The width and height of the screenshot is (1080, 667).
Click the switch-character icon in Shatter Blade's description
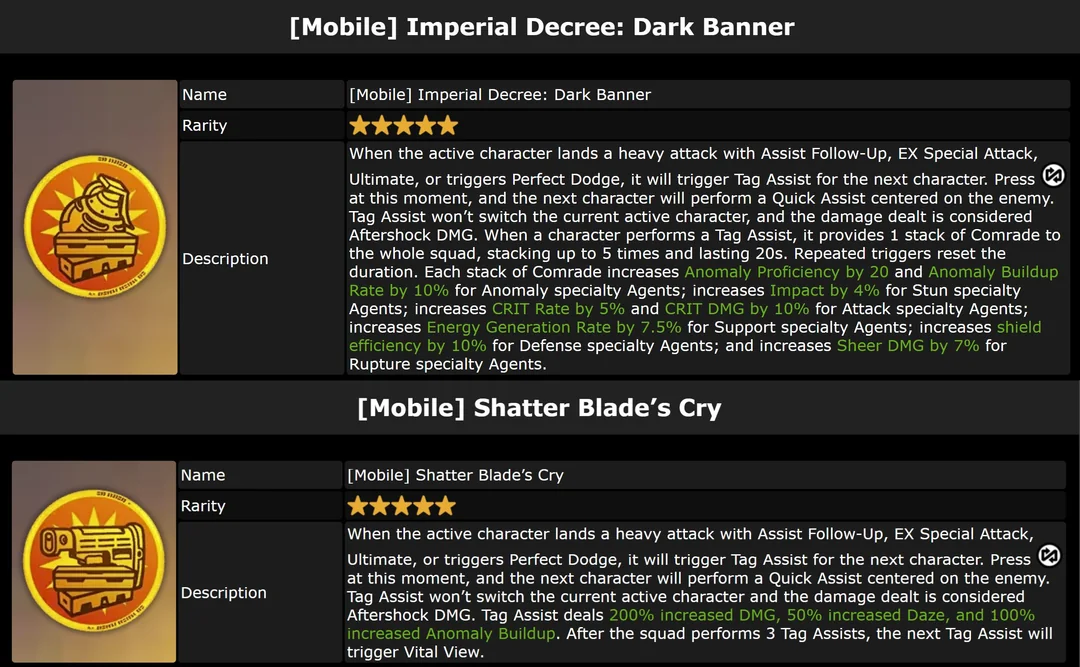pos(1049,555)
